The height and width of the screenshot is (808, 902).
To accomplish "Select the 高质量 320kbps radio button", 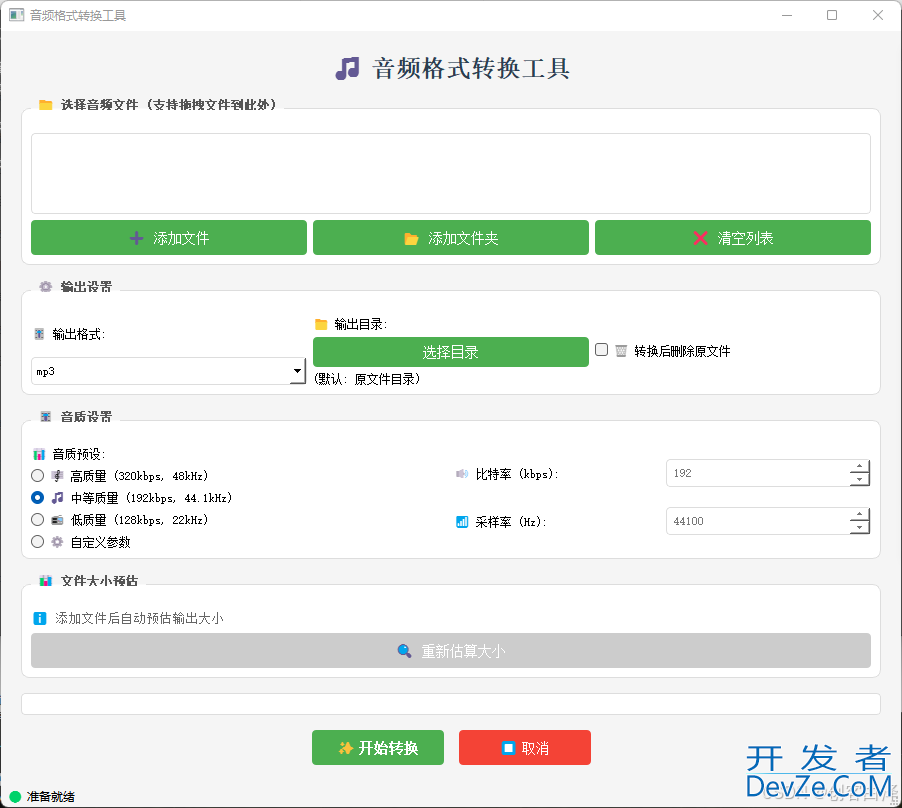I will click(x=37, y=476).
